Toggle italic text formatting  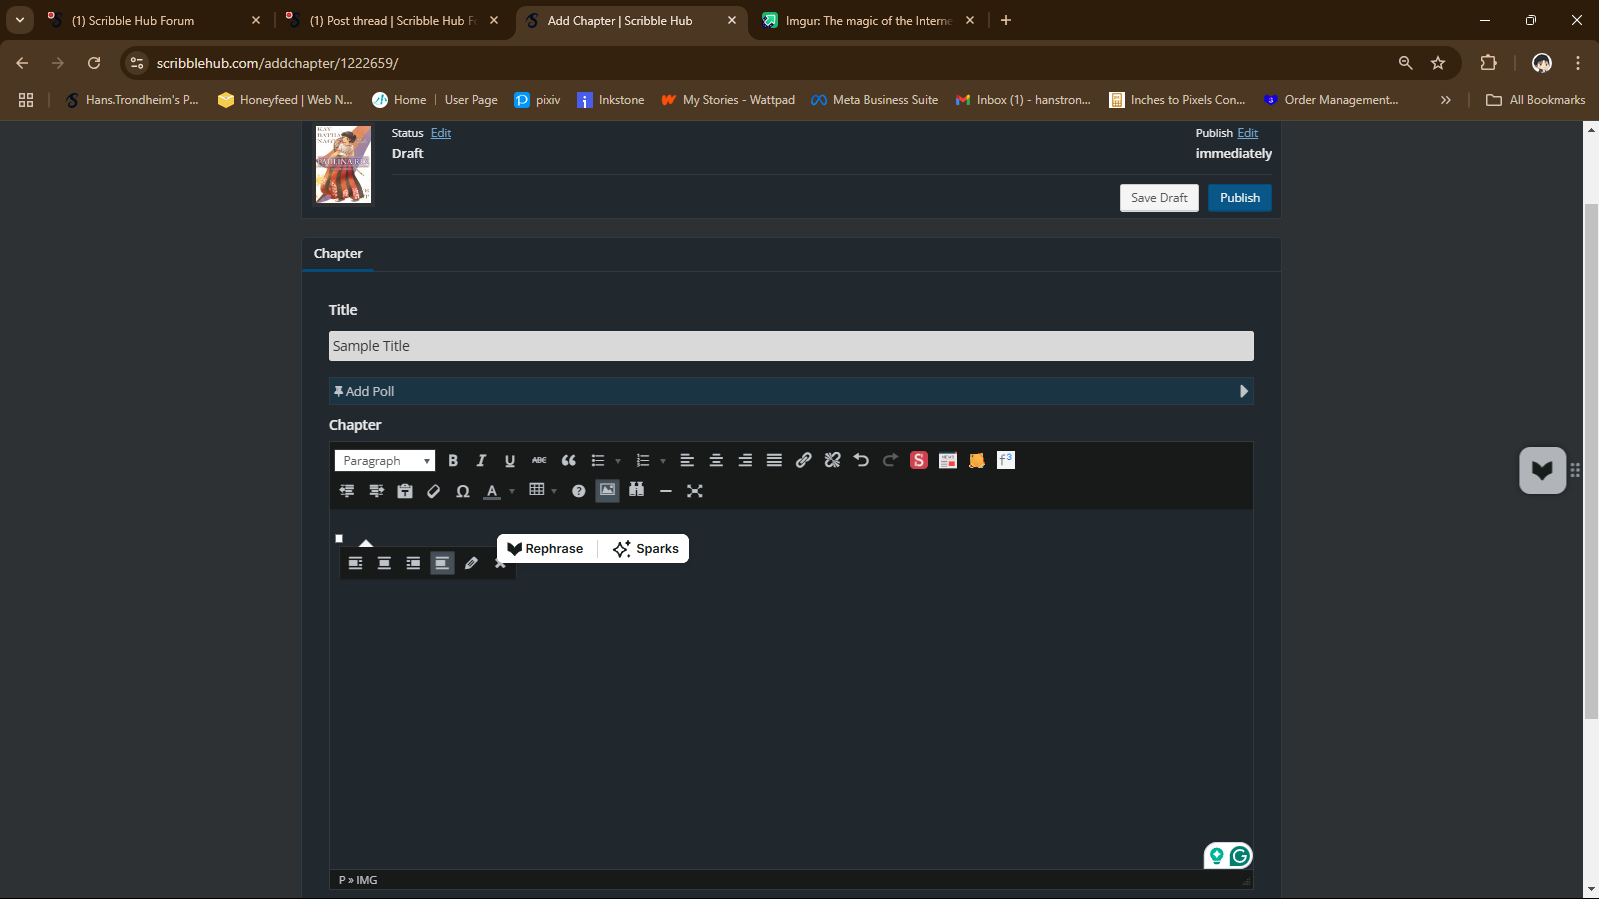[481, 461]
